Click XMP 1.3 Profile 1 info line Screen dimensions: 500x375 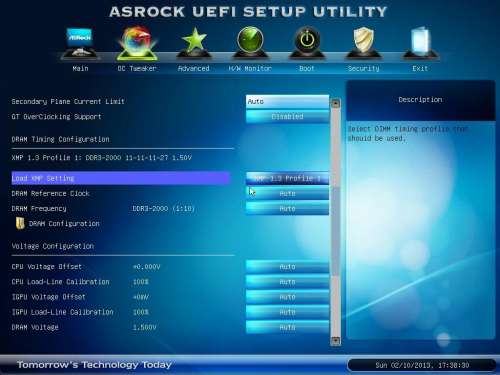(102, 158)
